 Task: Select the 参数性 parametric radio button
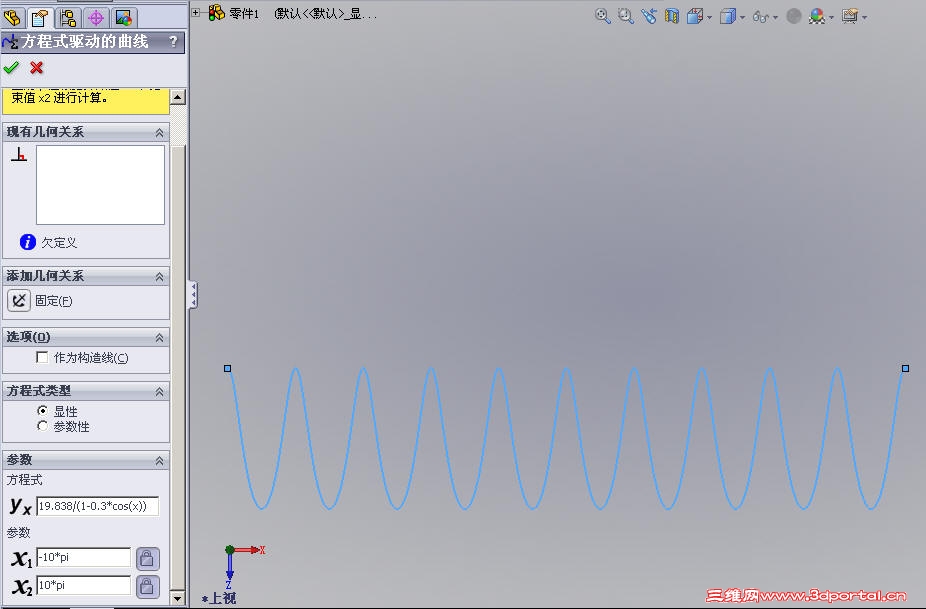coord(42,426)
